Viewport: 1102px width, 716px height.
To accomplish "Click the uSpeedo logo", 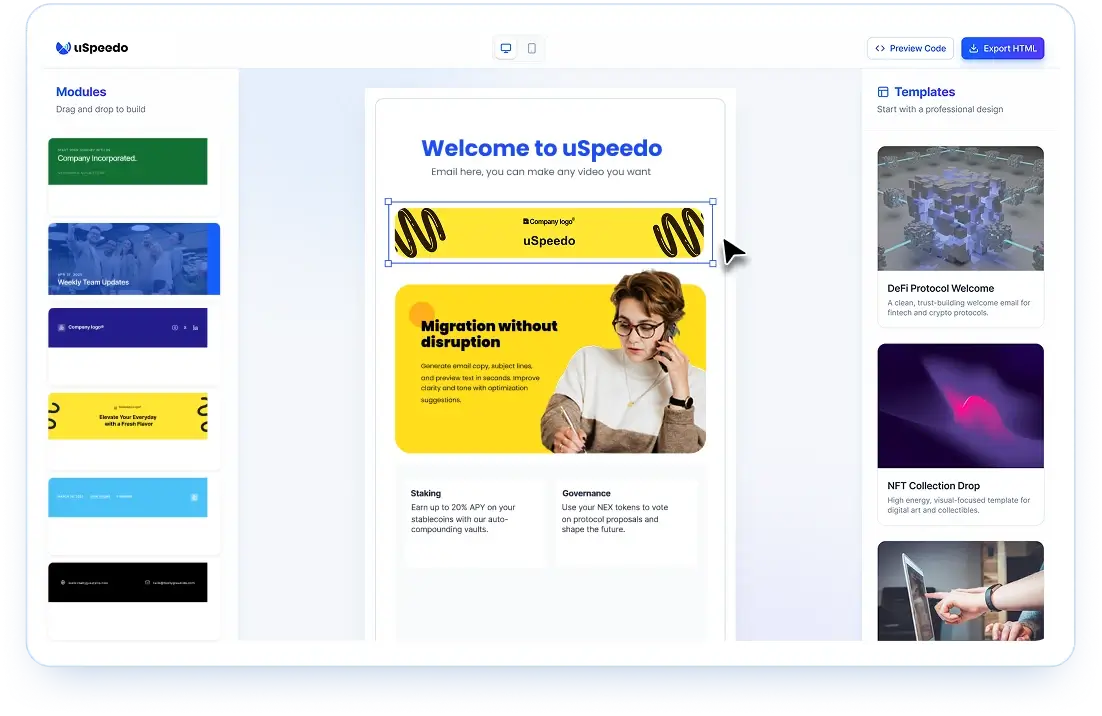I will (91, 47).
